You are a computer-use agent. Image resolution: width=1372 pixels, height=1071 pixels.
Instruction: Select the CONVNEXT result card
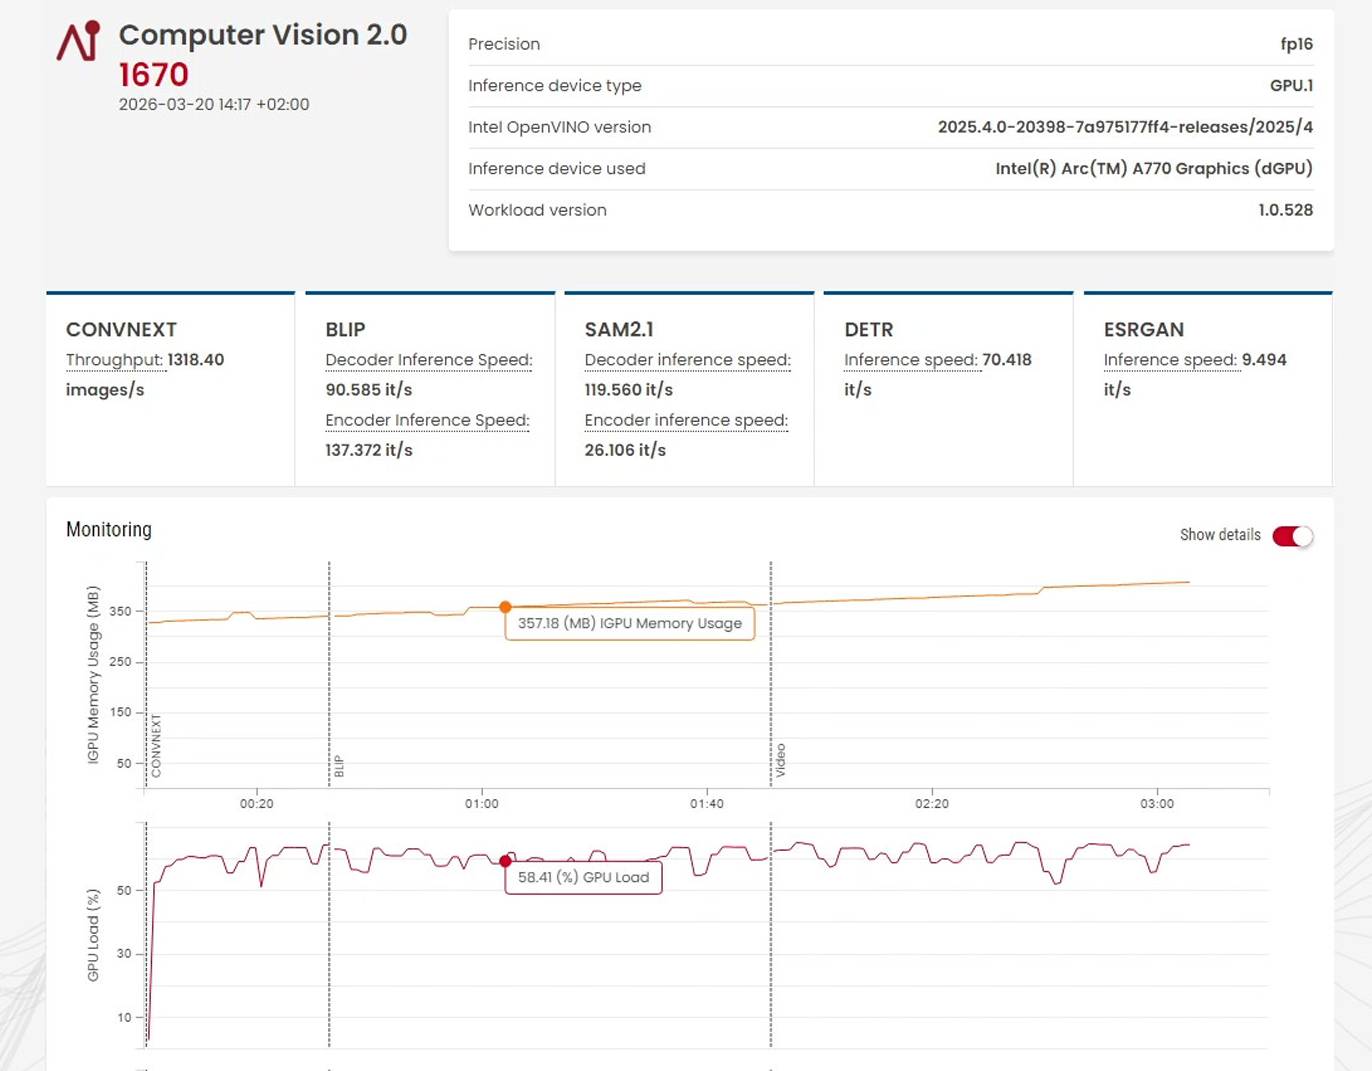170,388
